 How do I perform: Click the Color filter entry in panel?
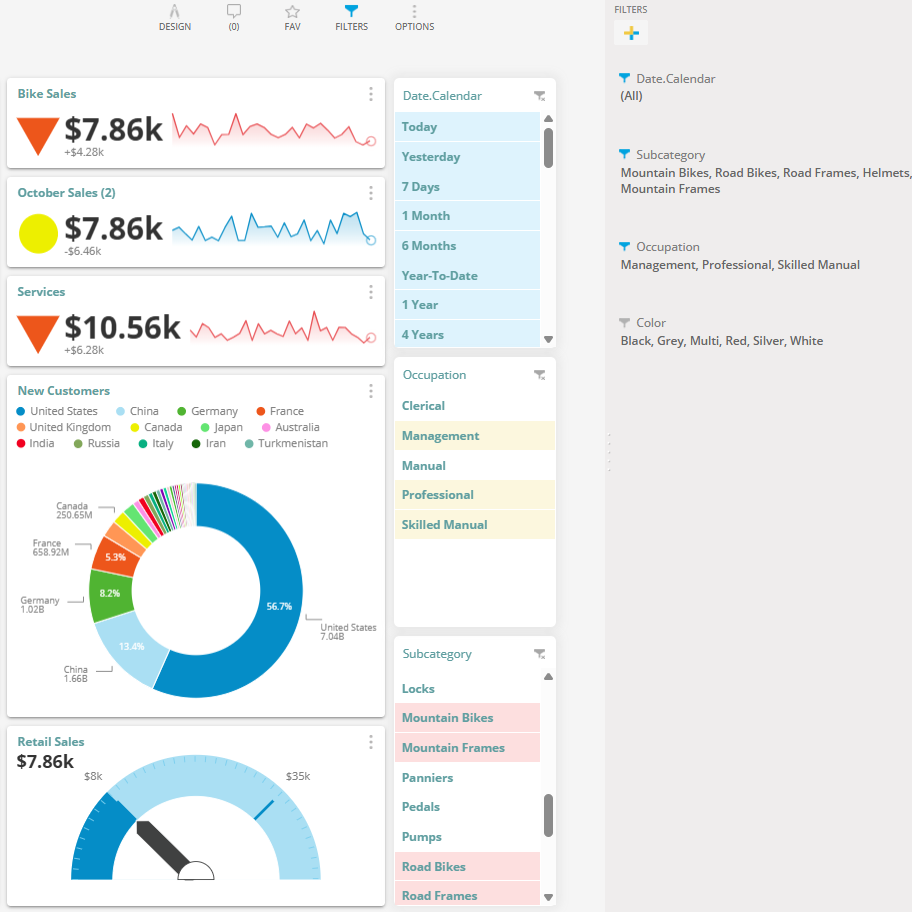[650, 323]
